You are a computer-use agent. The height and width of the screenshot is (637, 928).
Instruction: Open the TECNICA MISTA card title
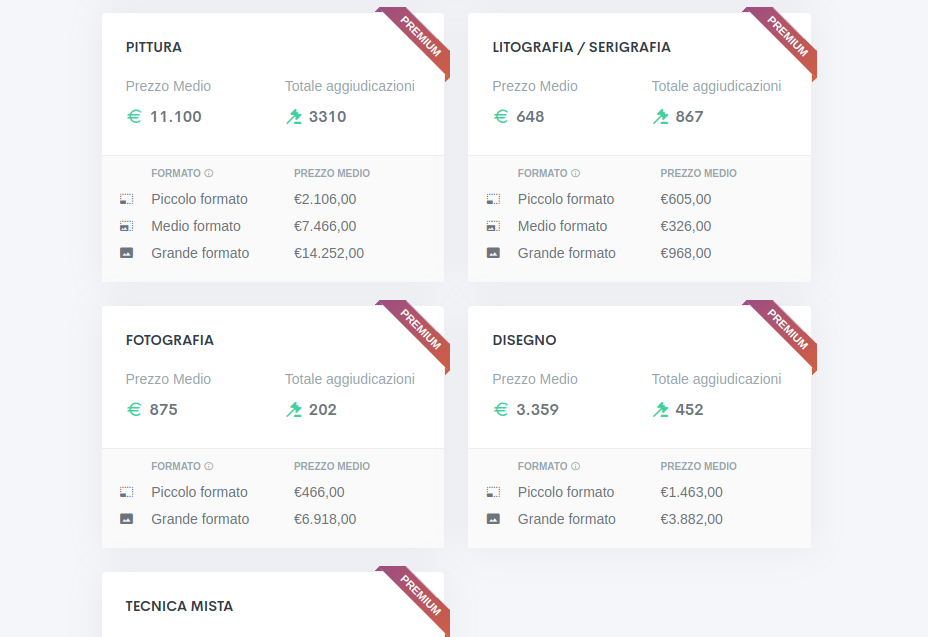(179, 606)
